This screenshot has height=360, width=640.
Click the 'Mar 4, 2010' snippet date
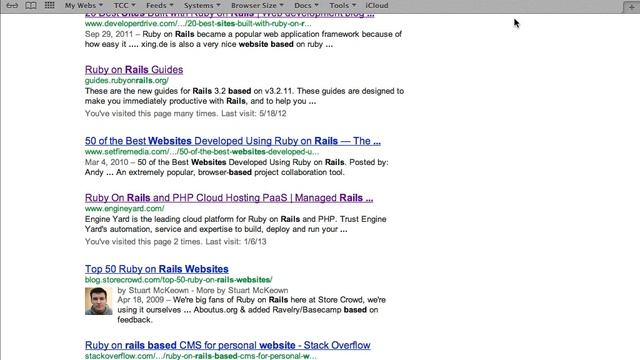(x=107, y=162)
